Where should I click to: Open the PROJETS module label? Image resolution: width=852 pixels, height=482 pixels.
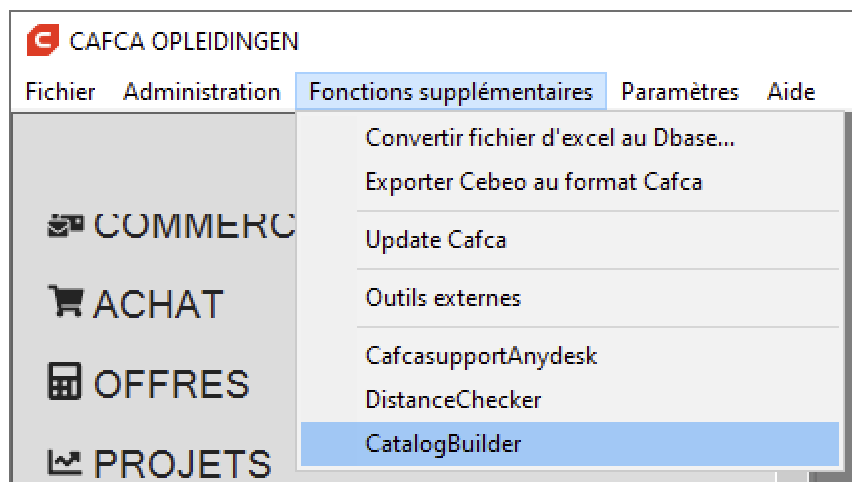182,465
